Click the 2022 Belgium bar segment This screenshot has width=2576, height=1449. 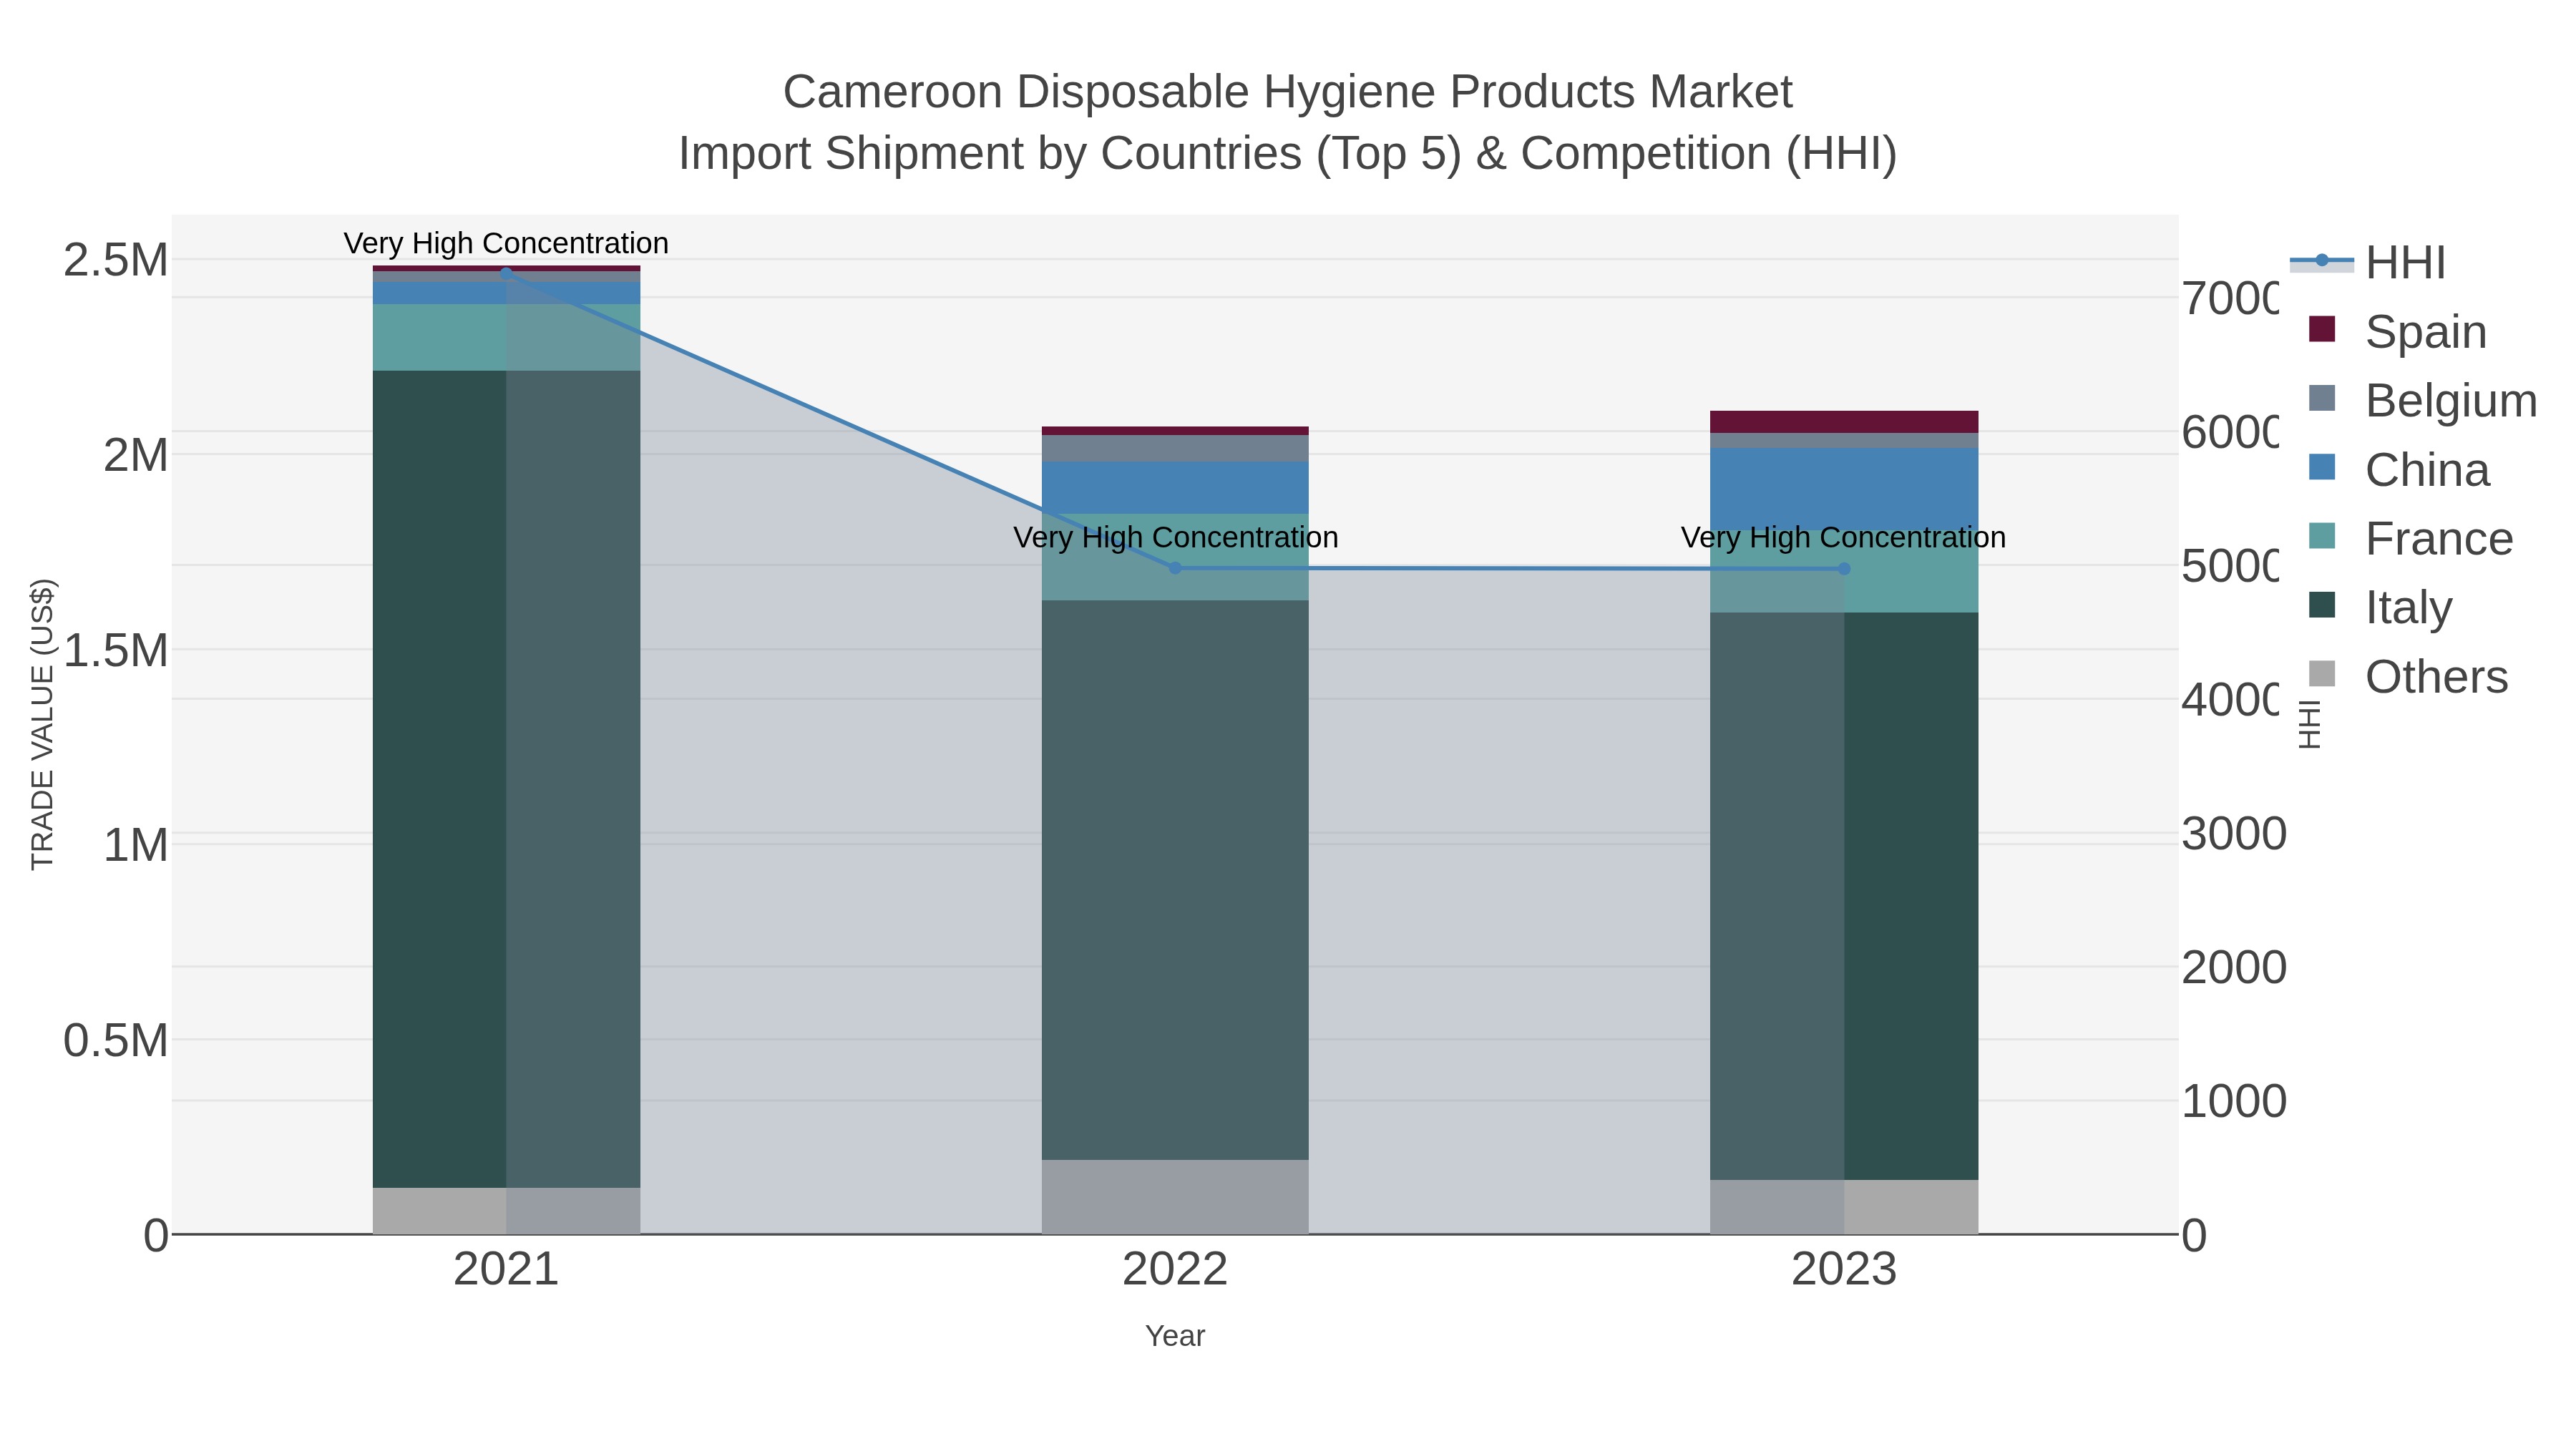[x=1175, y=448]
